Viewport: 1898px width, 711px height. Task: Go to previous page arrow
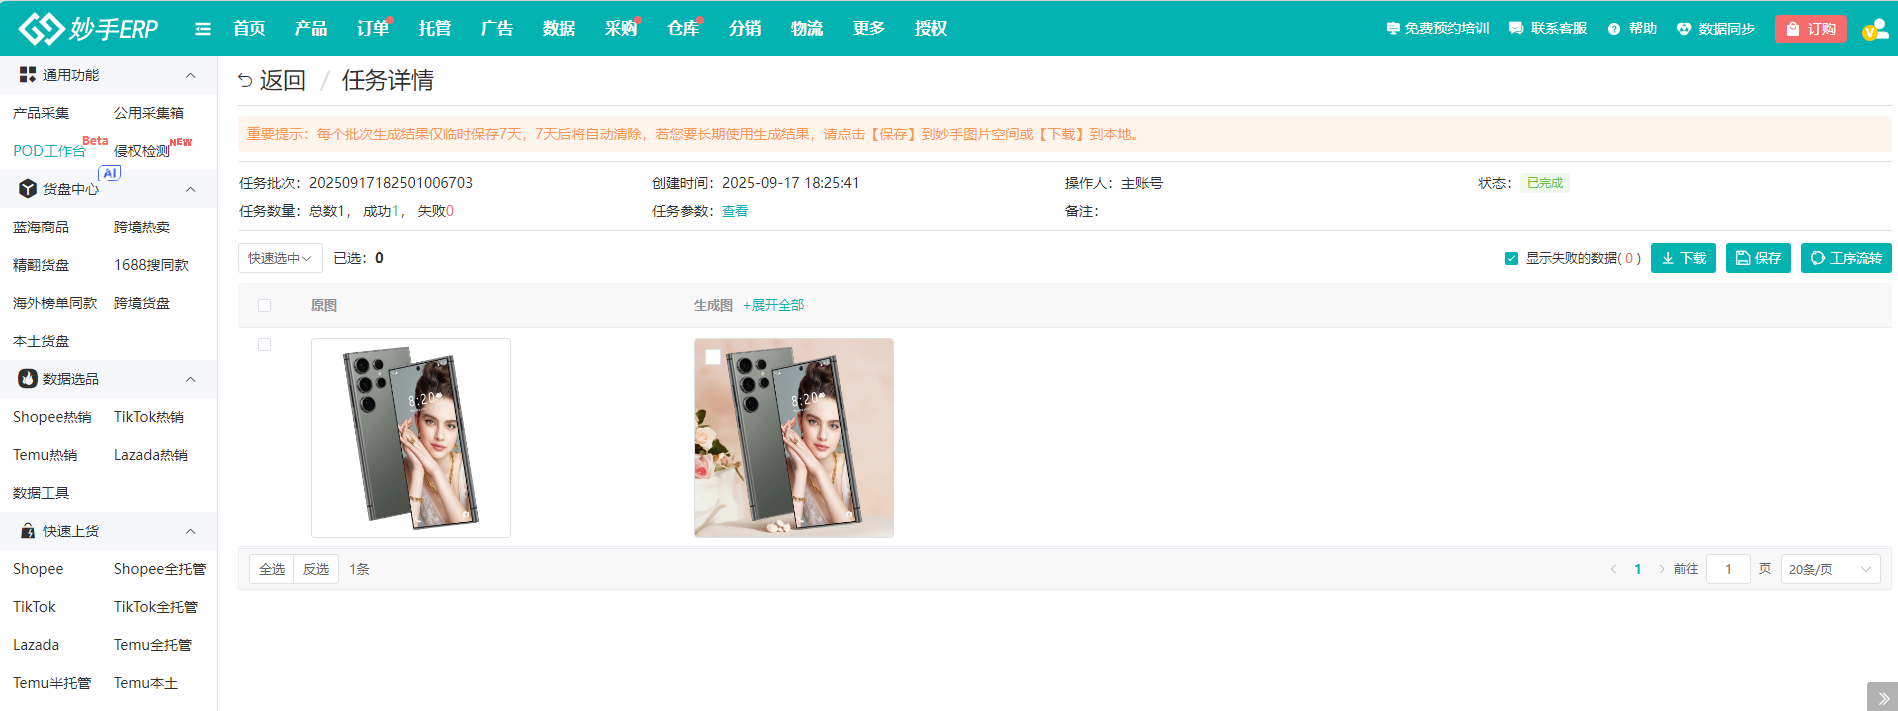[1613, 569]
